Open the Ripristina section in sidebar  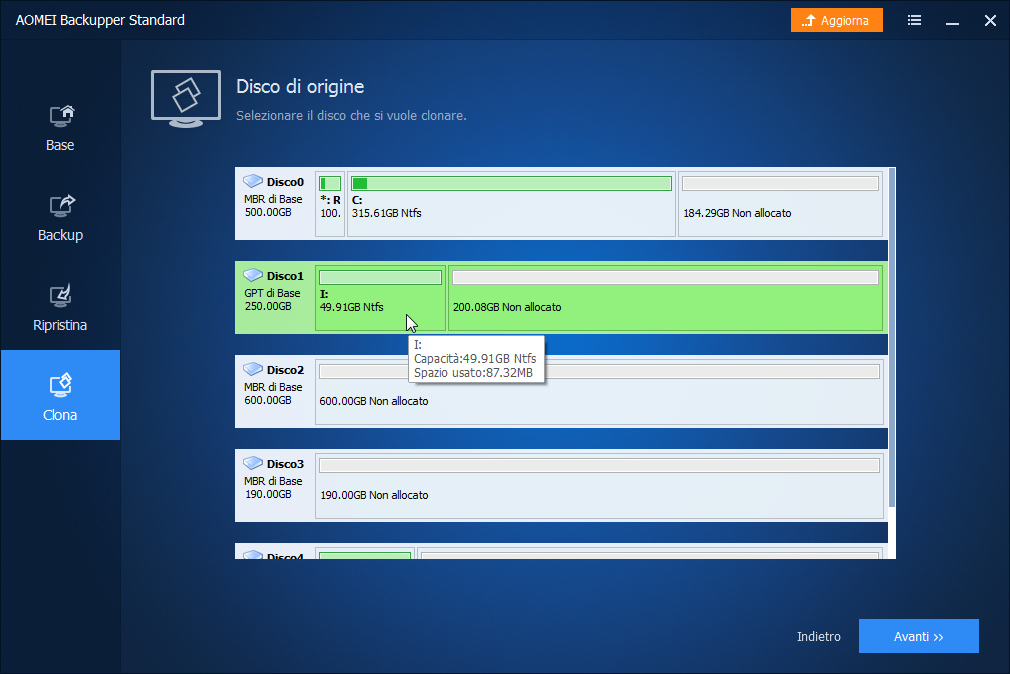pos(60,309)
